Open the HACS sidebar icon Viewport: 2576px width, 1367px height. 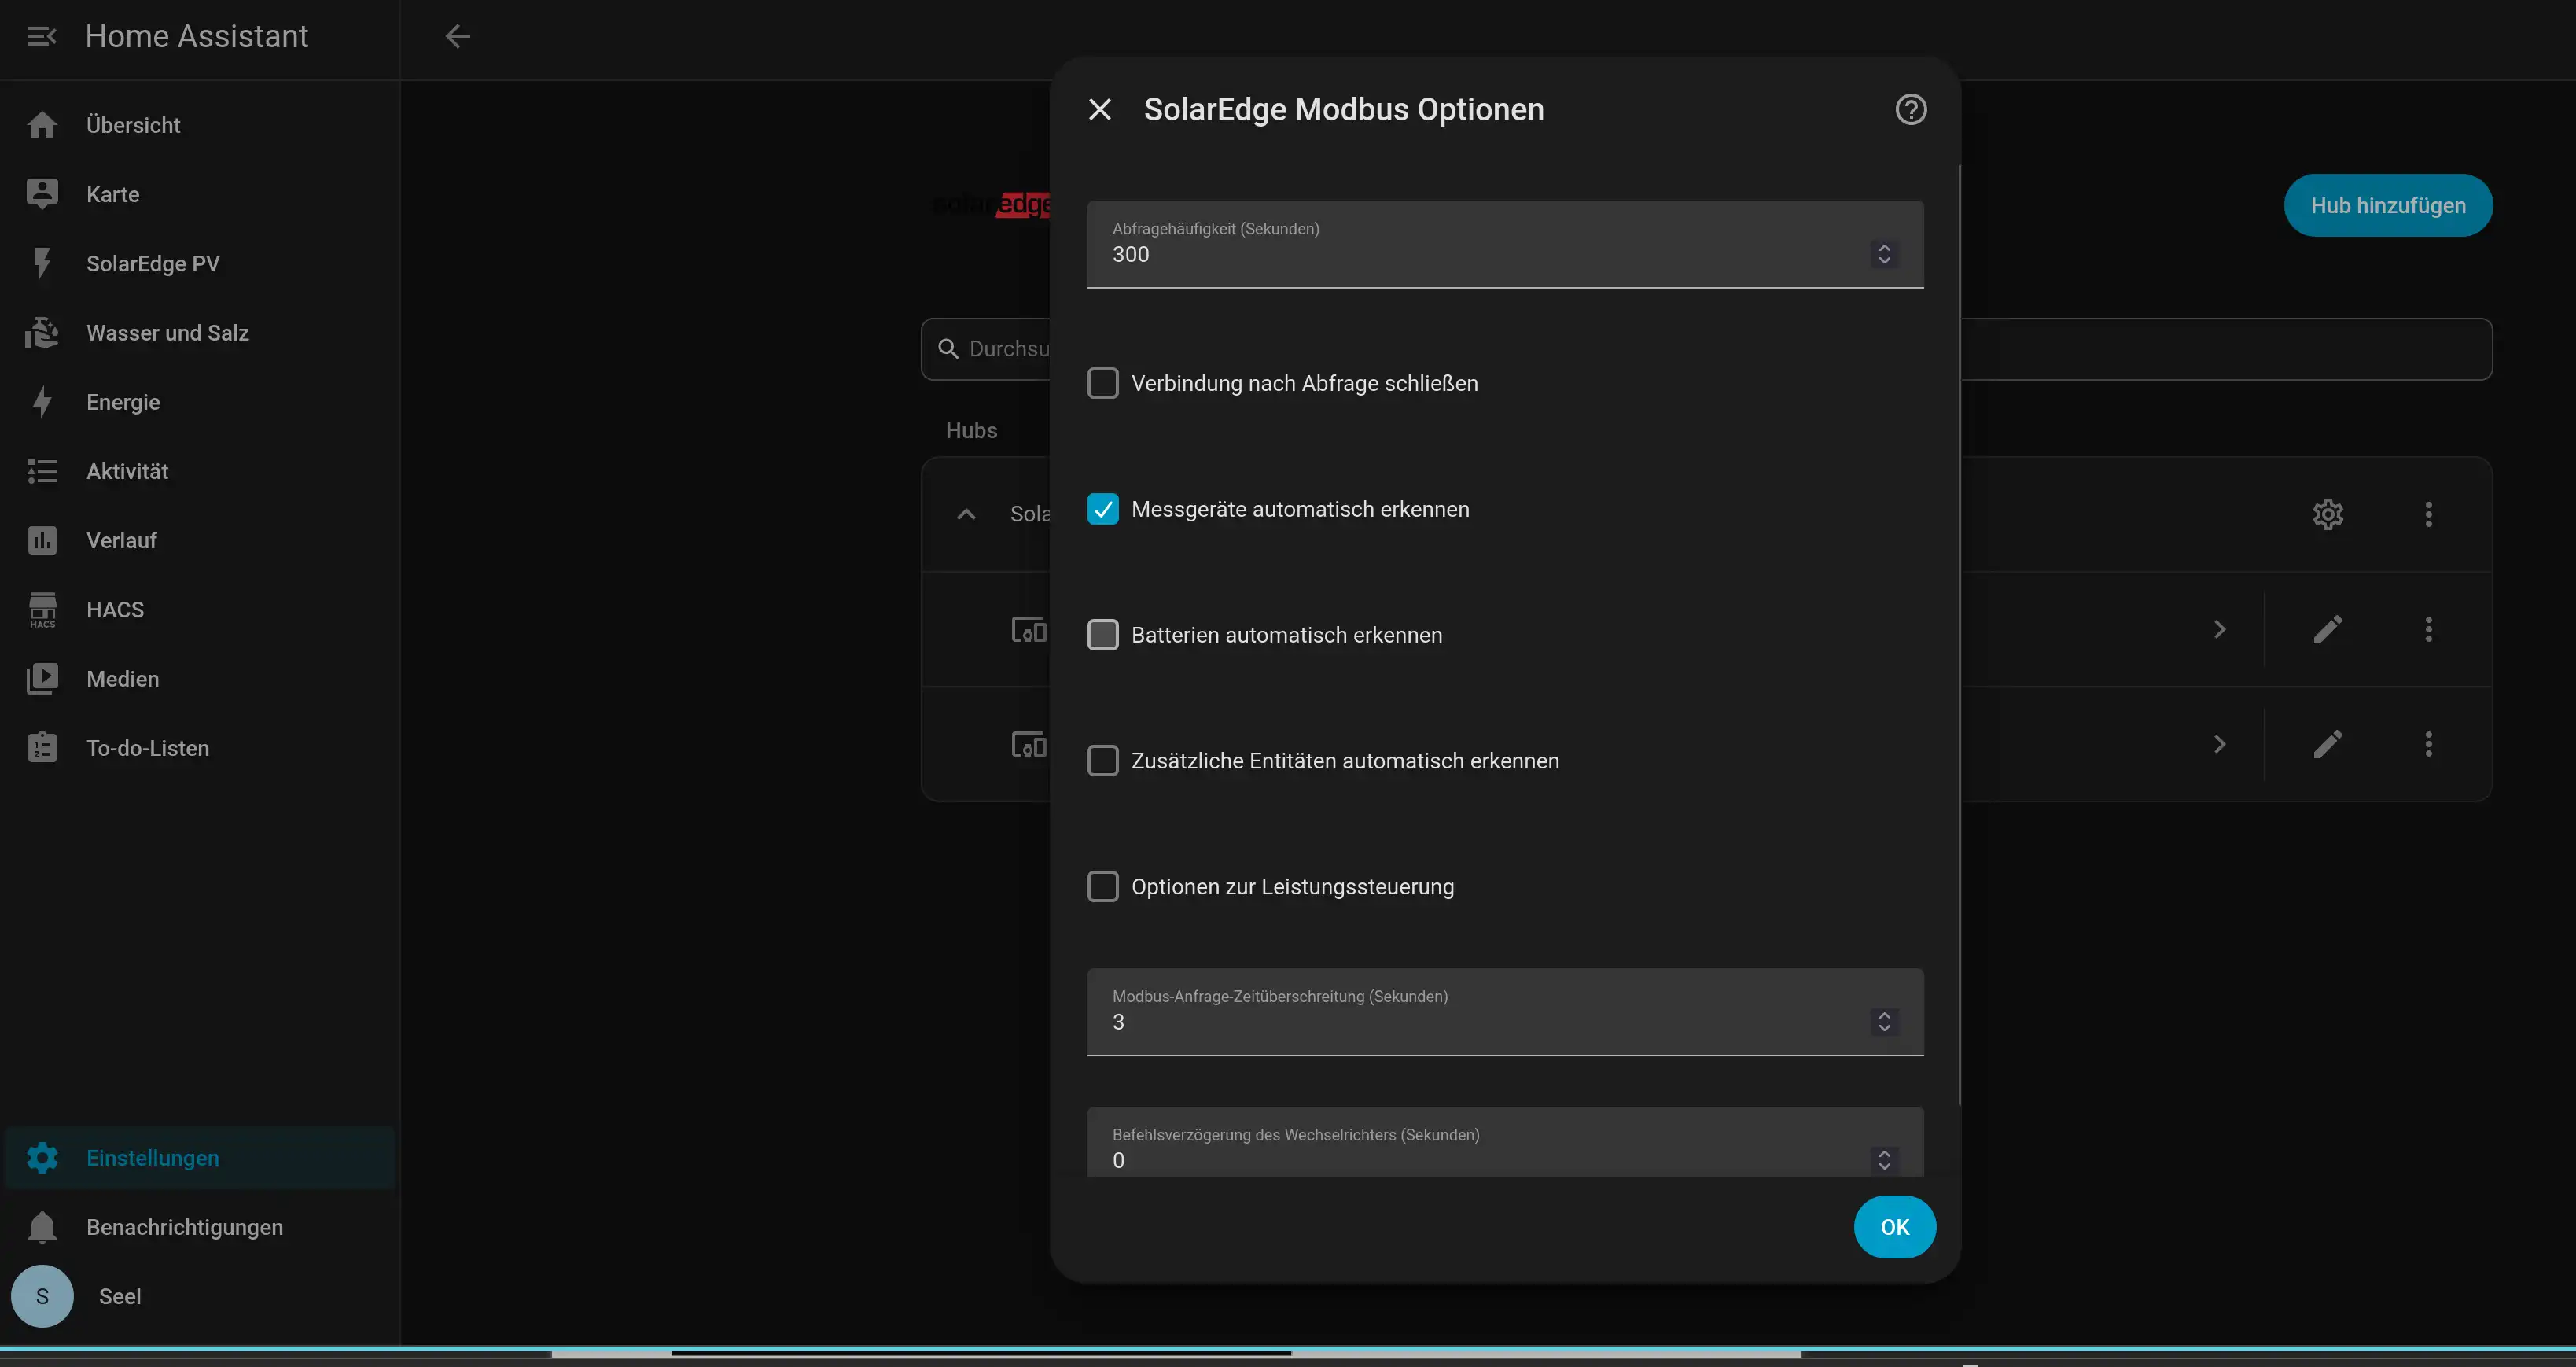point(42,609)
